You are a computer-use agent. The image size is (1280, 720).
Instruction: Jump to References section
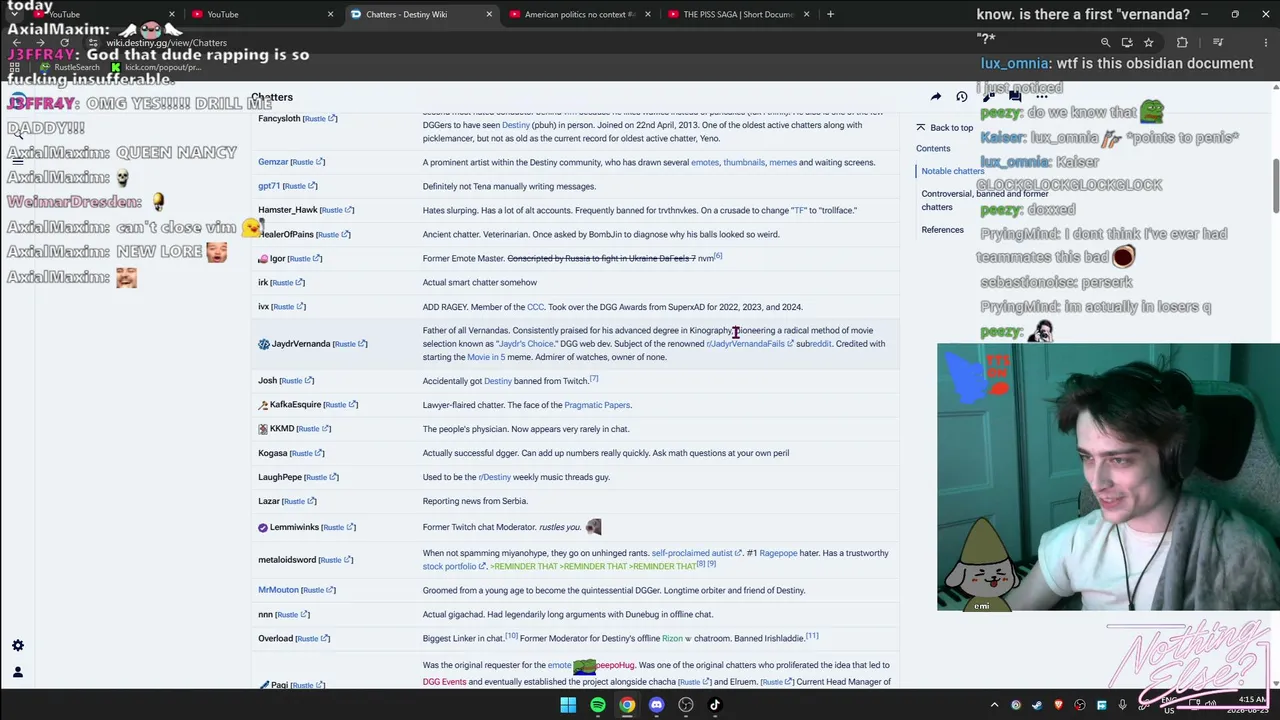942,230
